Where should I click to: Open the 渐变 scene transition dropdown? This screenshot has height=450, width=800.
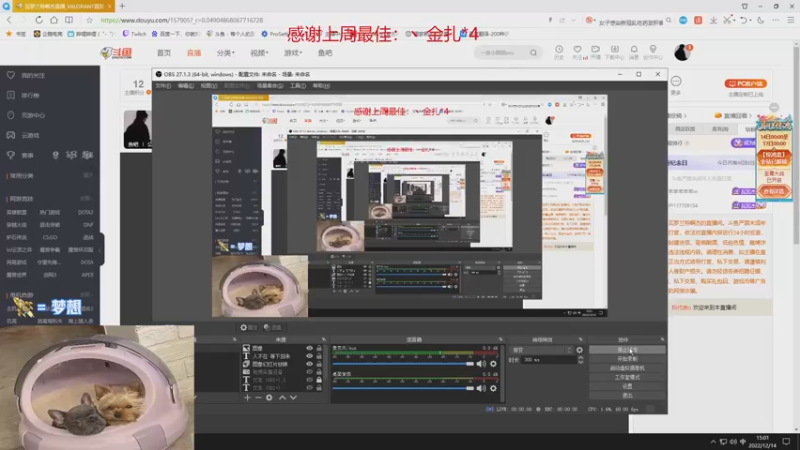pos(541,350)
